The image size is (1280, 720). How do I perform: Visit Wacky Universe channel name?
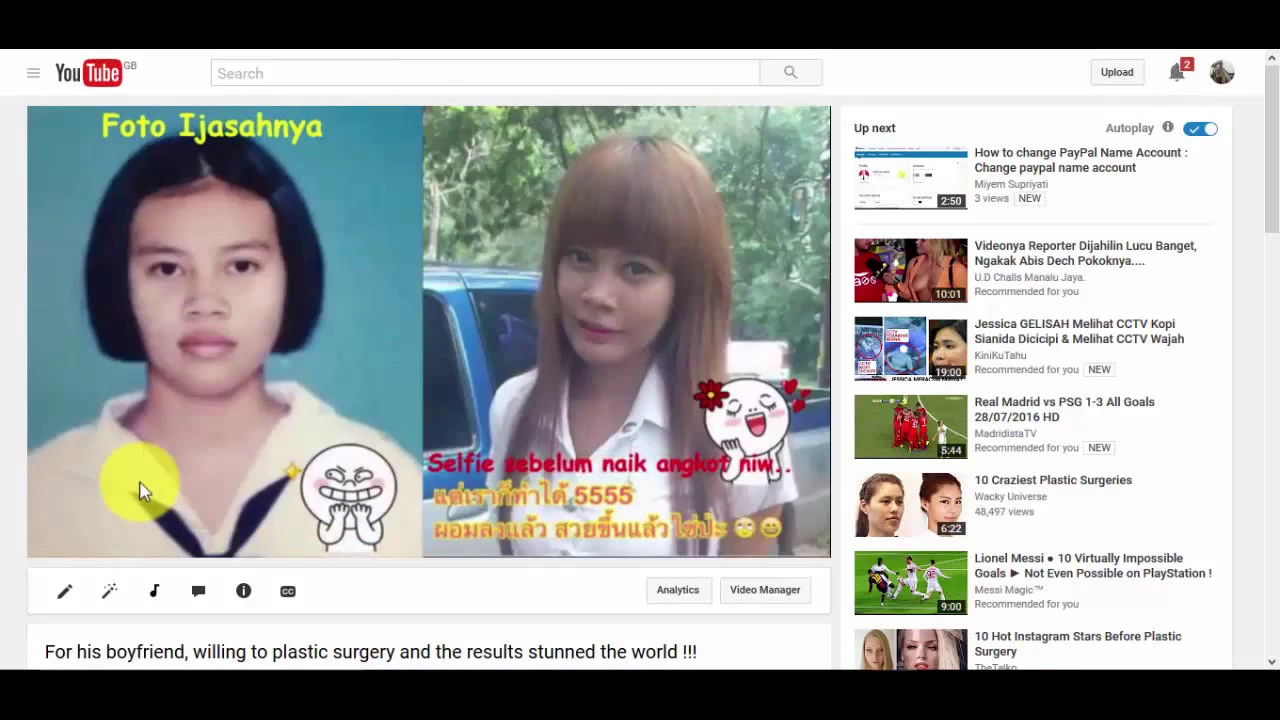[x=1010, y=496]
